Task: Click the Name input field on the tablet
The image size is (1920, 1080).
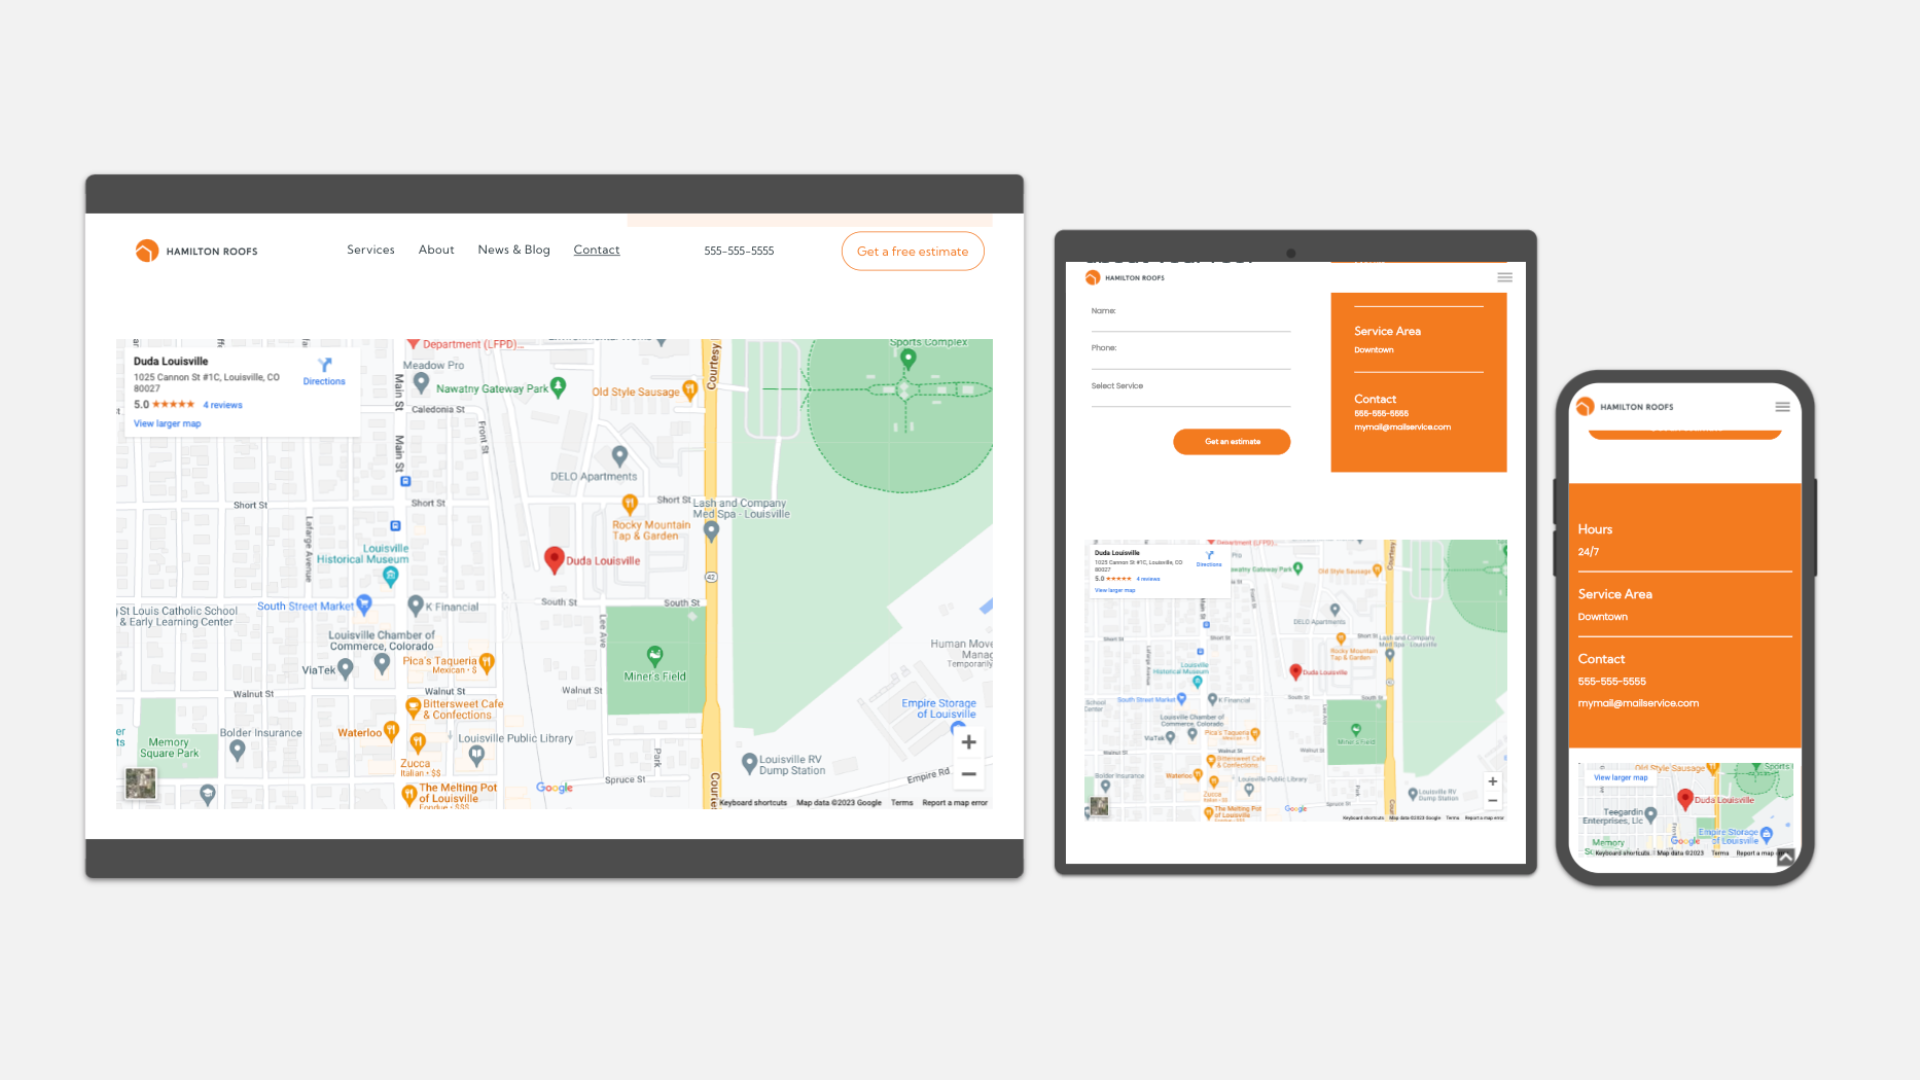Action: point(1189,319)
